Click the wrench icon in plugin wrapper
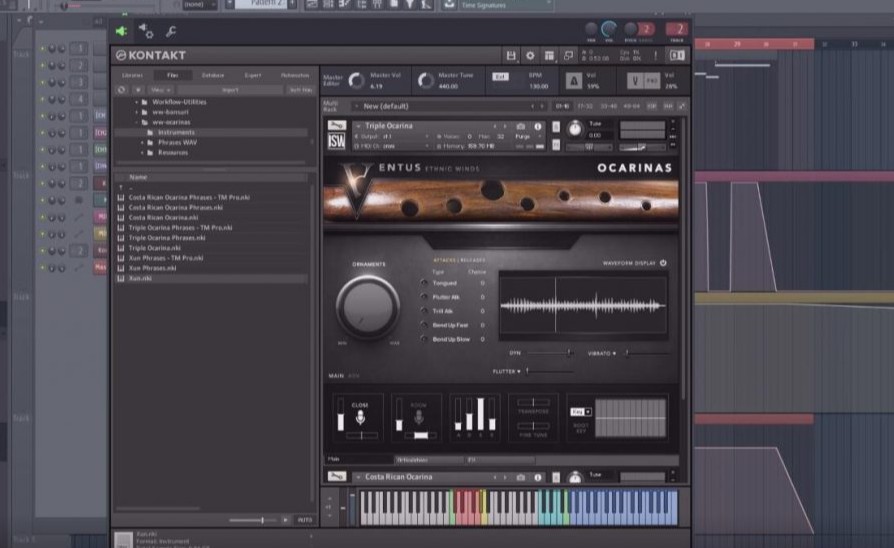 (170, 32)
